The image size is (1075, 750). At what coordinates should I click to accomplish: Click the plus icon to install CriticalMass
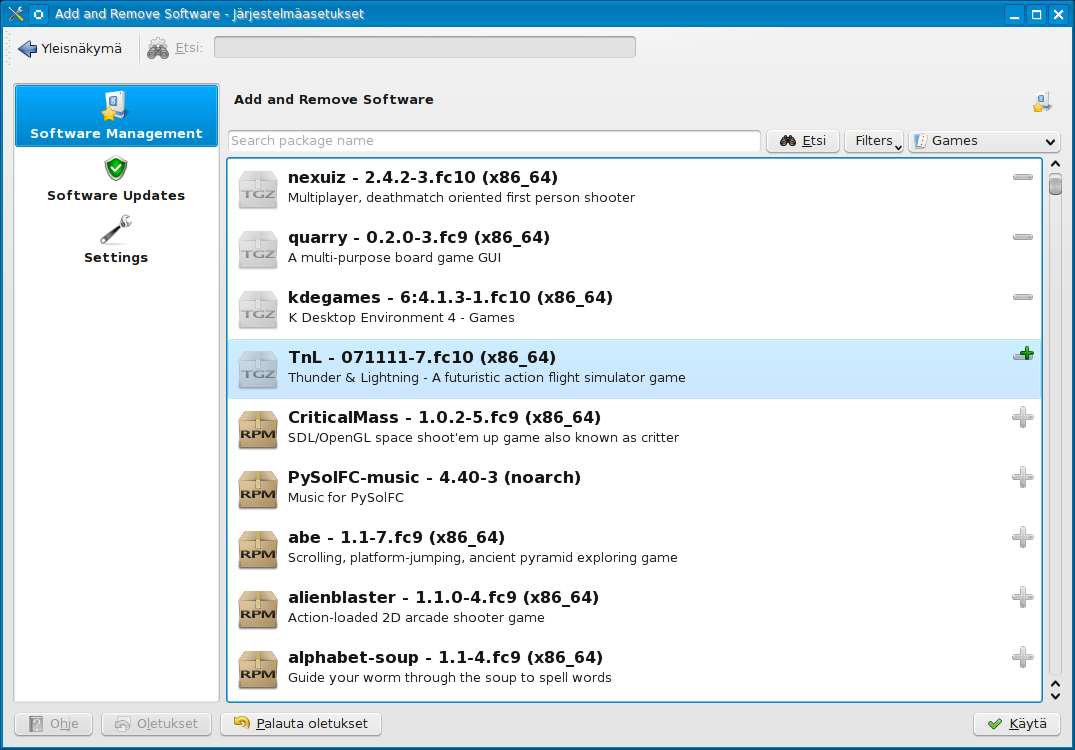1022,417
